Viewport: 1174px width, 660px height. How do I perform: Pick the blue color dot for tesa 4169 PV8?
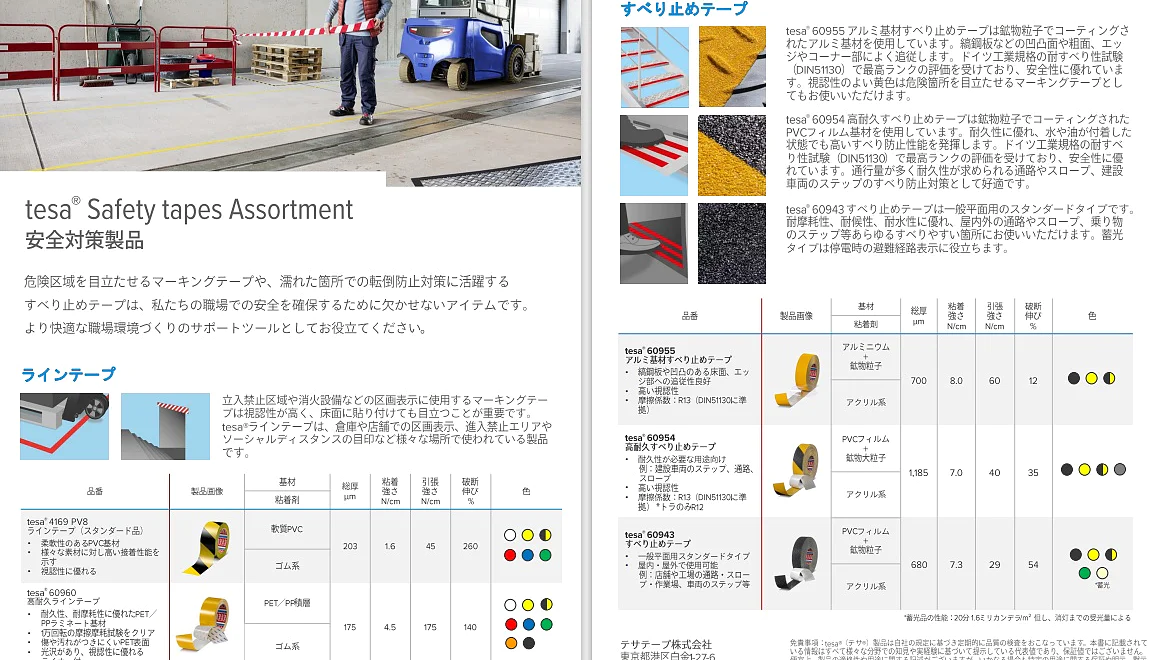tap(528, 555)
